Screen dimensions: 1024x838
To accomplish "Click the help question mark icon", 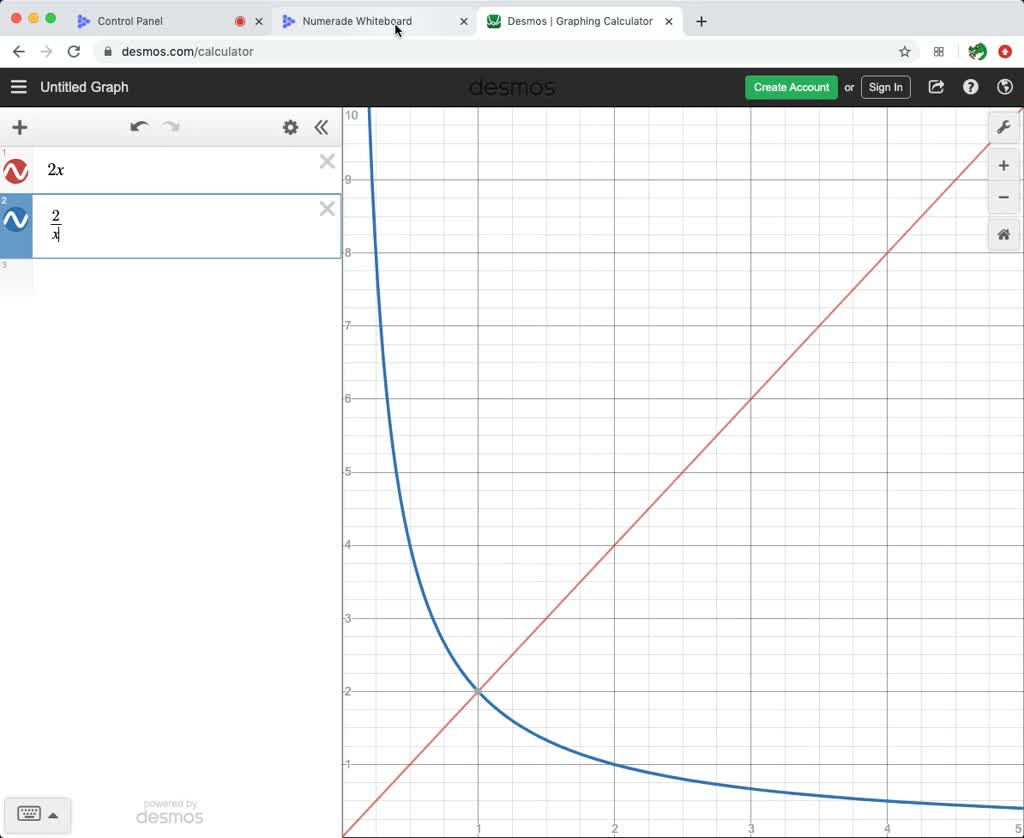I will 970,87.
